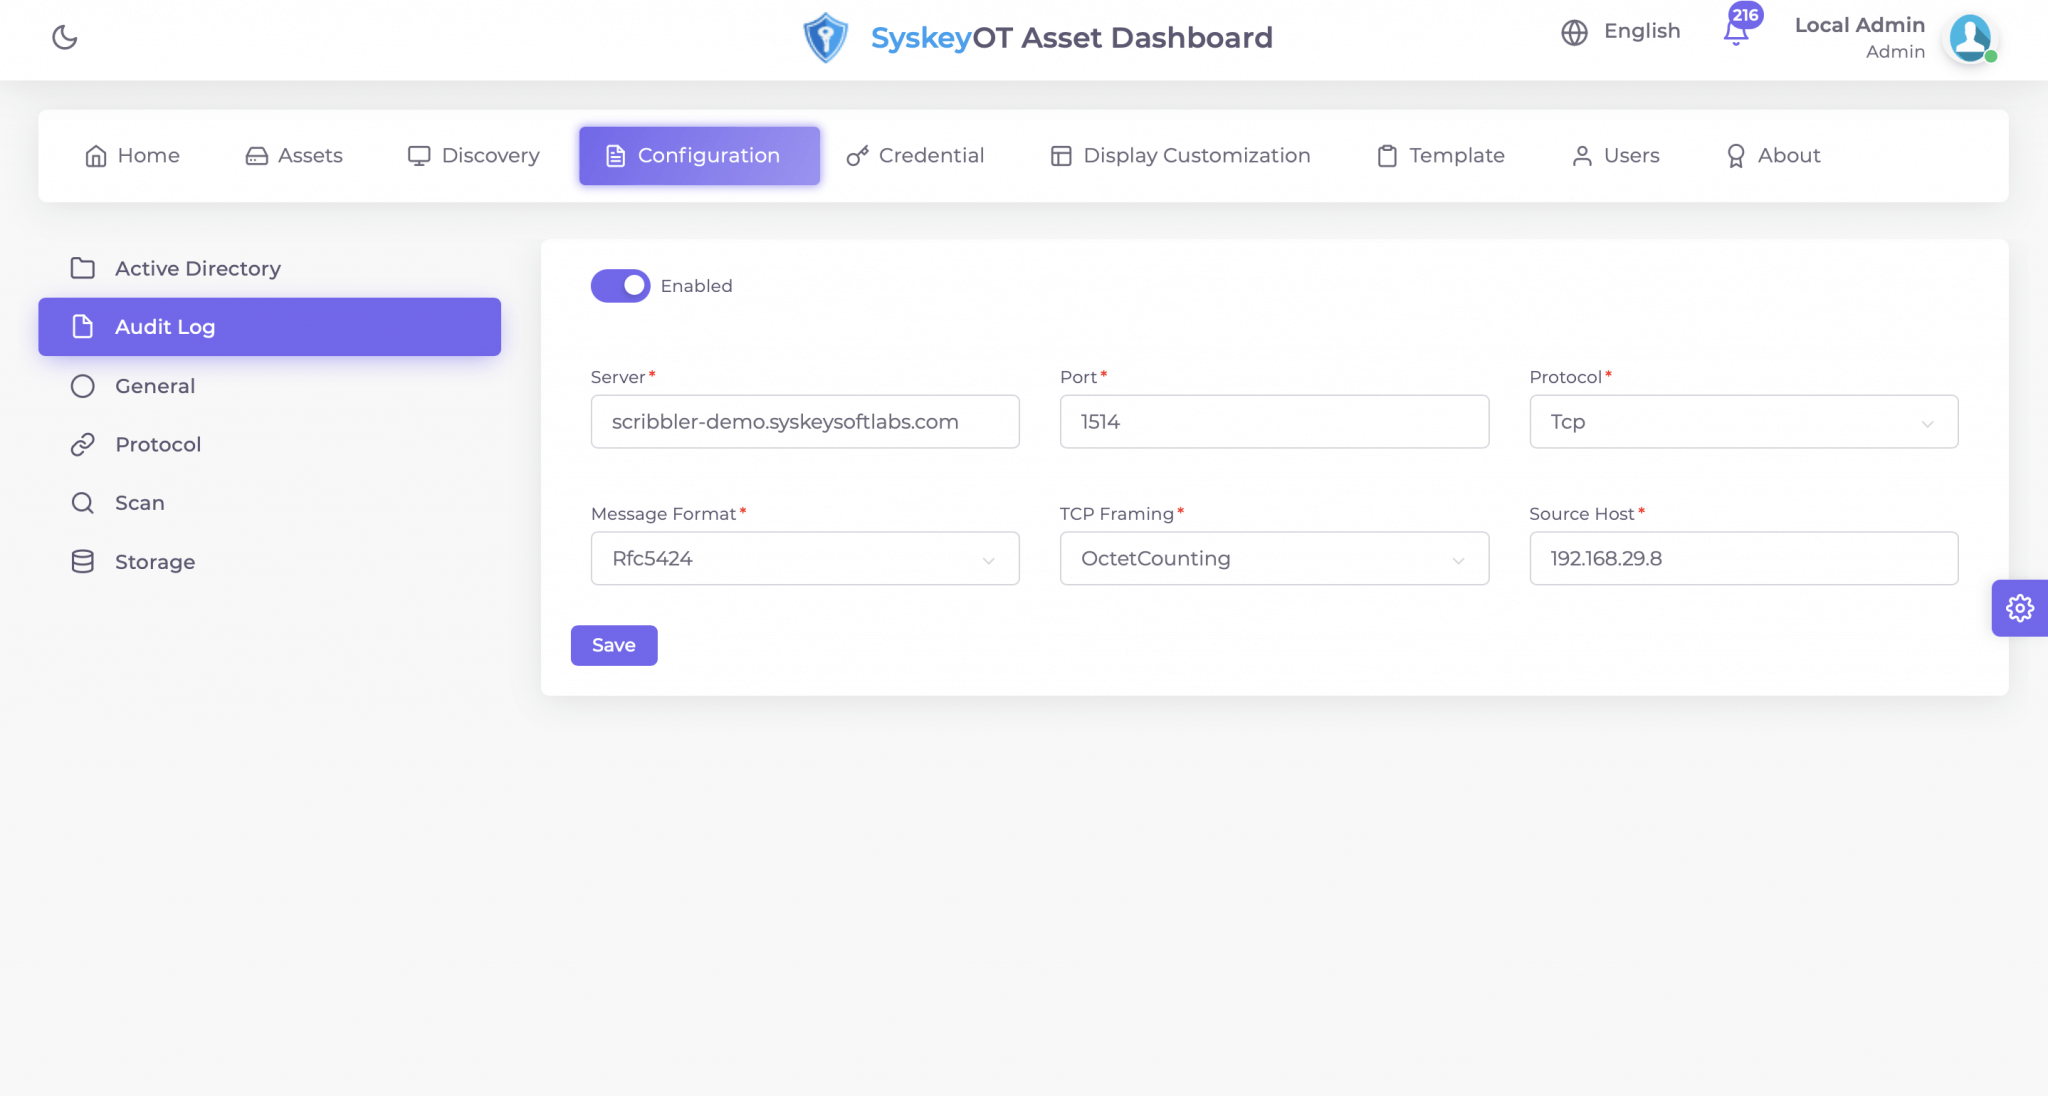Click the SyskeyOT shield logo

825,38
